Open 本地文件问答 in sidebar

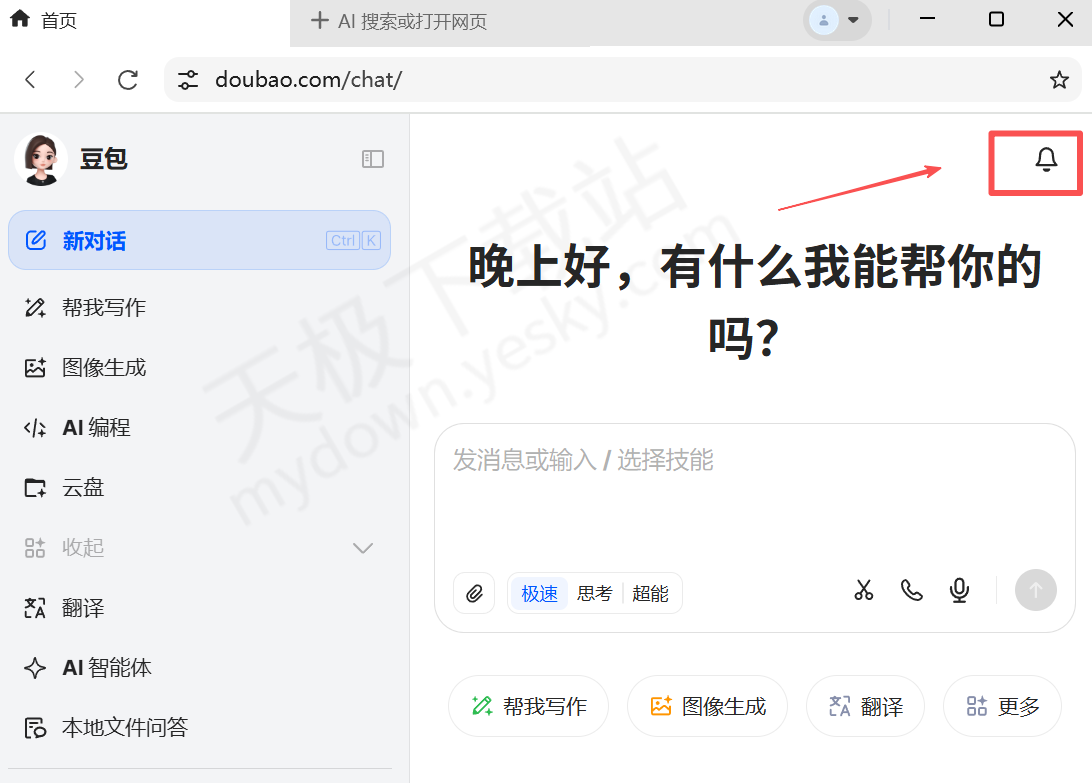click(113, 727)
